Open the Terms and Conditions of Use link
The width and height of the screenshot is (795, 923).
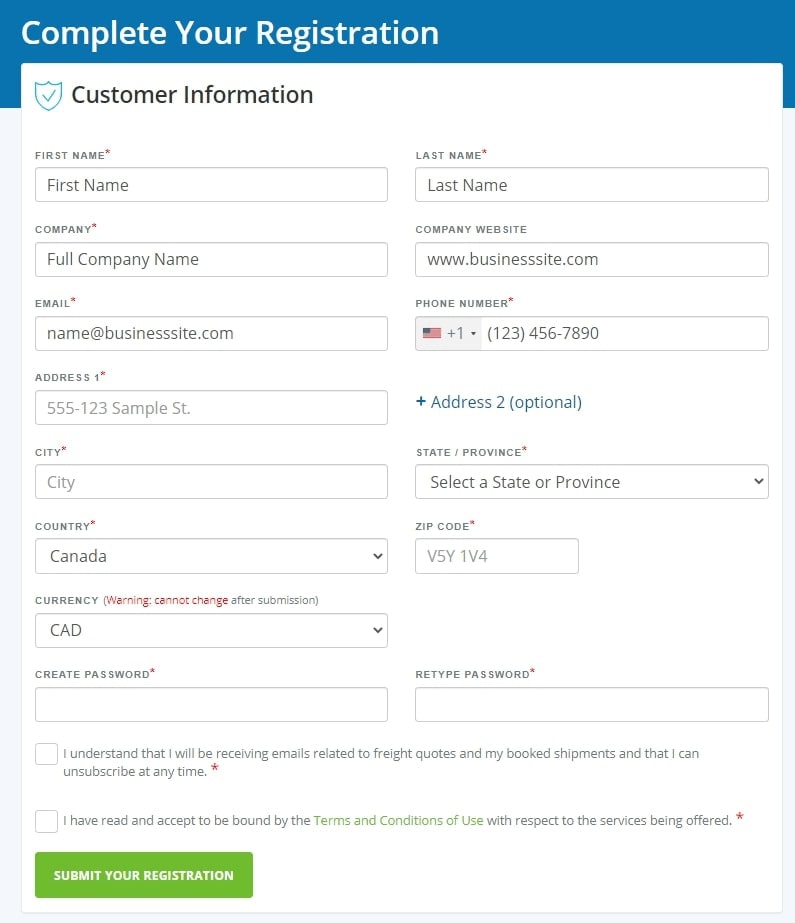pyautogui.click(x=398, y=821)
